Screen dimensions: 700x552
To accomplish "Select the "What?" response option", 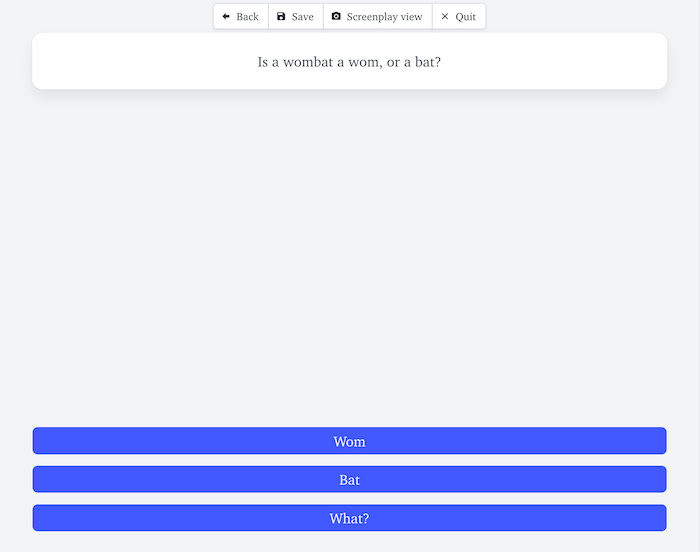I will [x=349, y=518].
